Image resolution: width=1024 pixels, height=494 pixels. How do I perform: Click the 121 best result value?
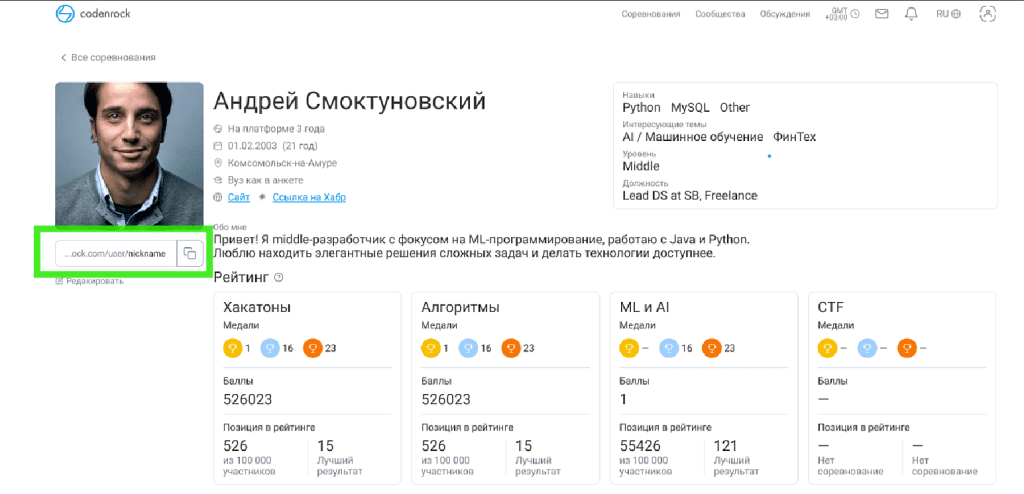[x=724, y=446]
